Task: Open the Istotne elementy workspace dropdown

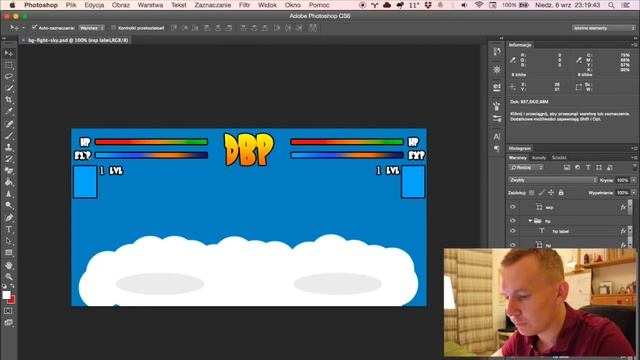Action: coord(604,28)
